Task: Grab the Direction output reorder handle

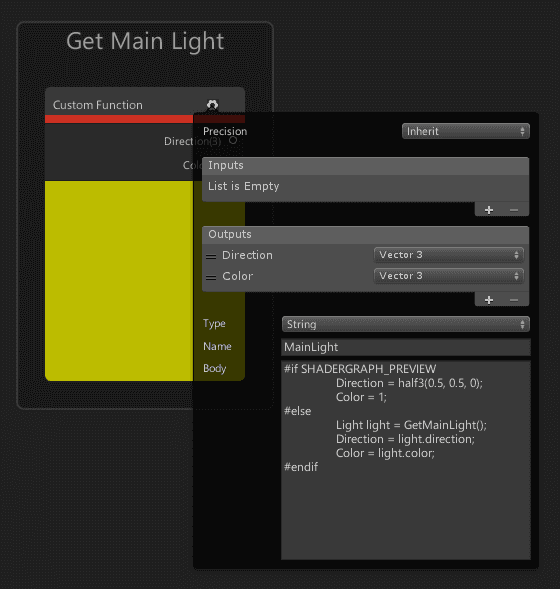Action: [x=211, y=257]
